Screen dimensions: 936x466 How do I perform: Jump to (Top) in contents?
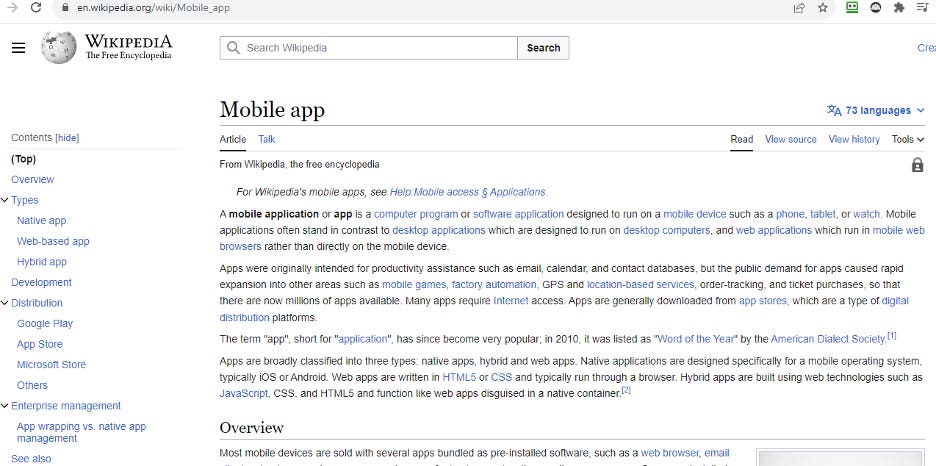pos(23,159)
